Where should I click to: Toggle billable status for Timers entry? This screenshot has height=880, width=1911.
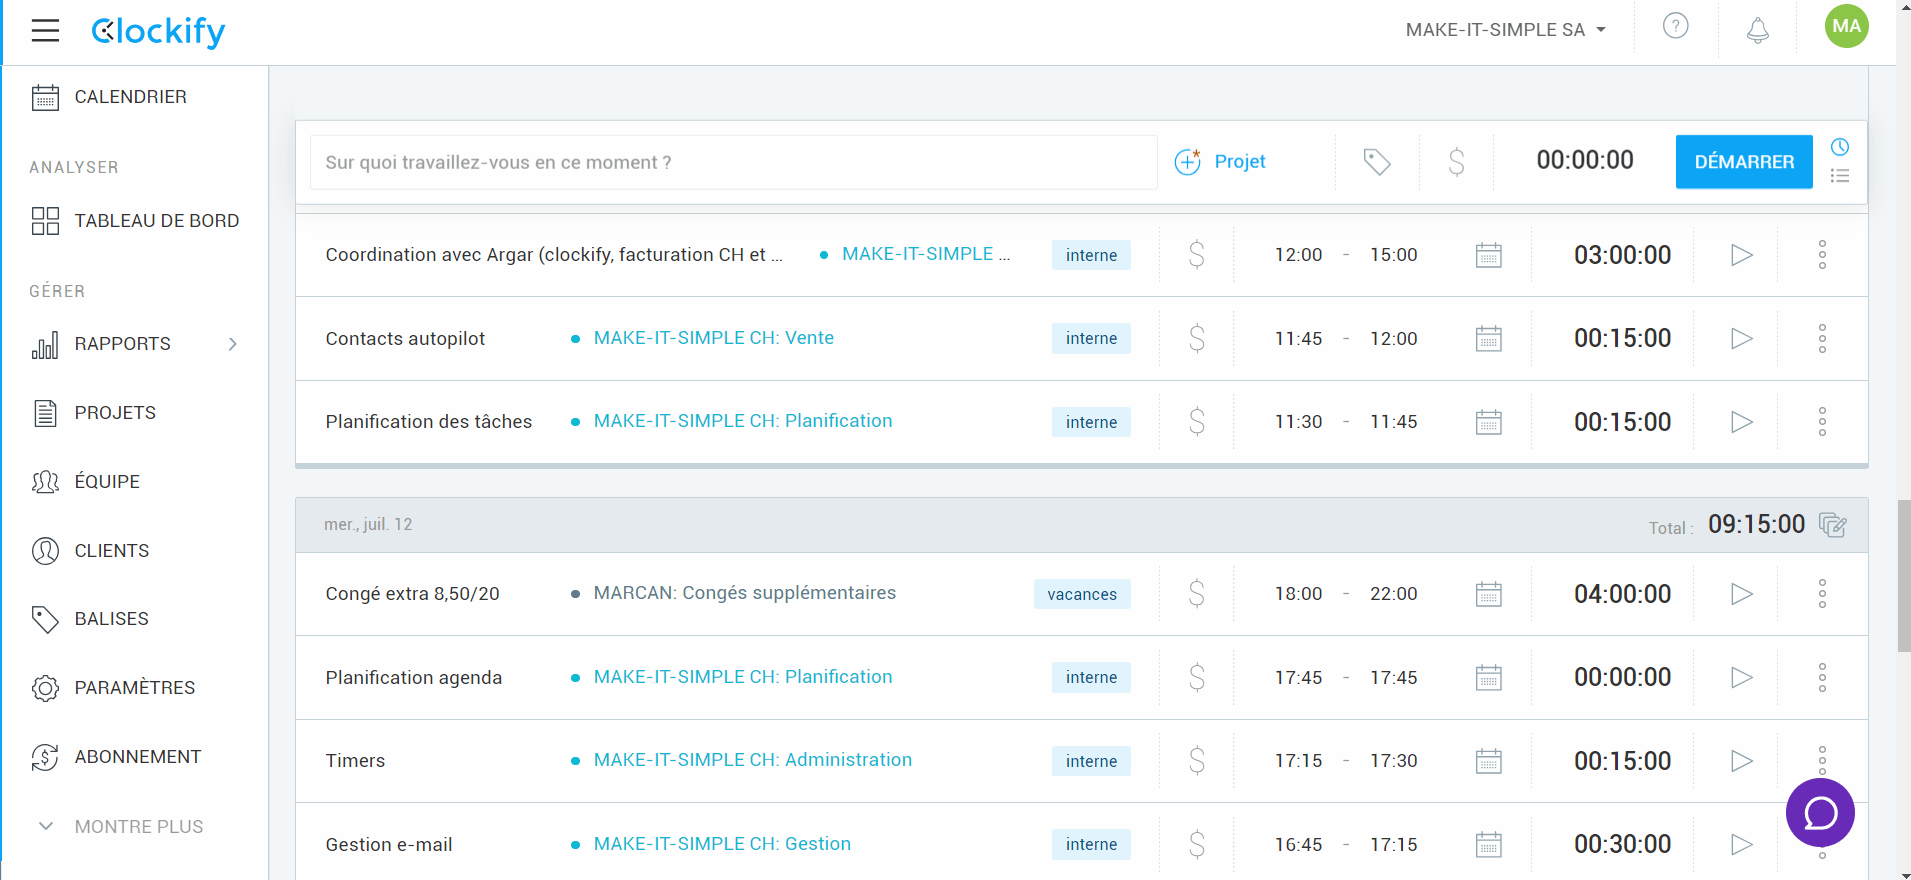point(1196,761)
